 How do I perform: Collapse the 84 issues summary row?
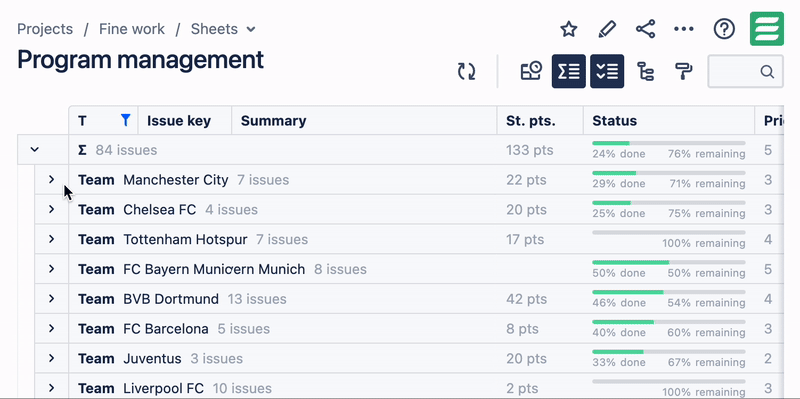34,150
